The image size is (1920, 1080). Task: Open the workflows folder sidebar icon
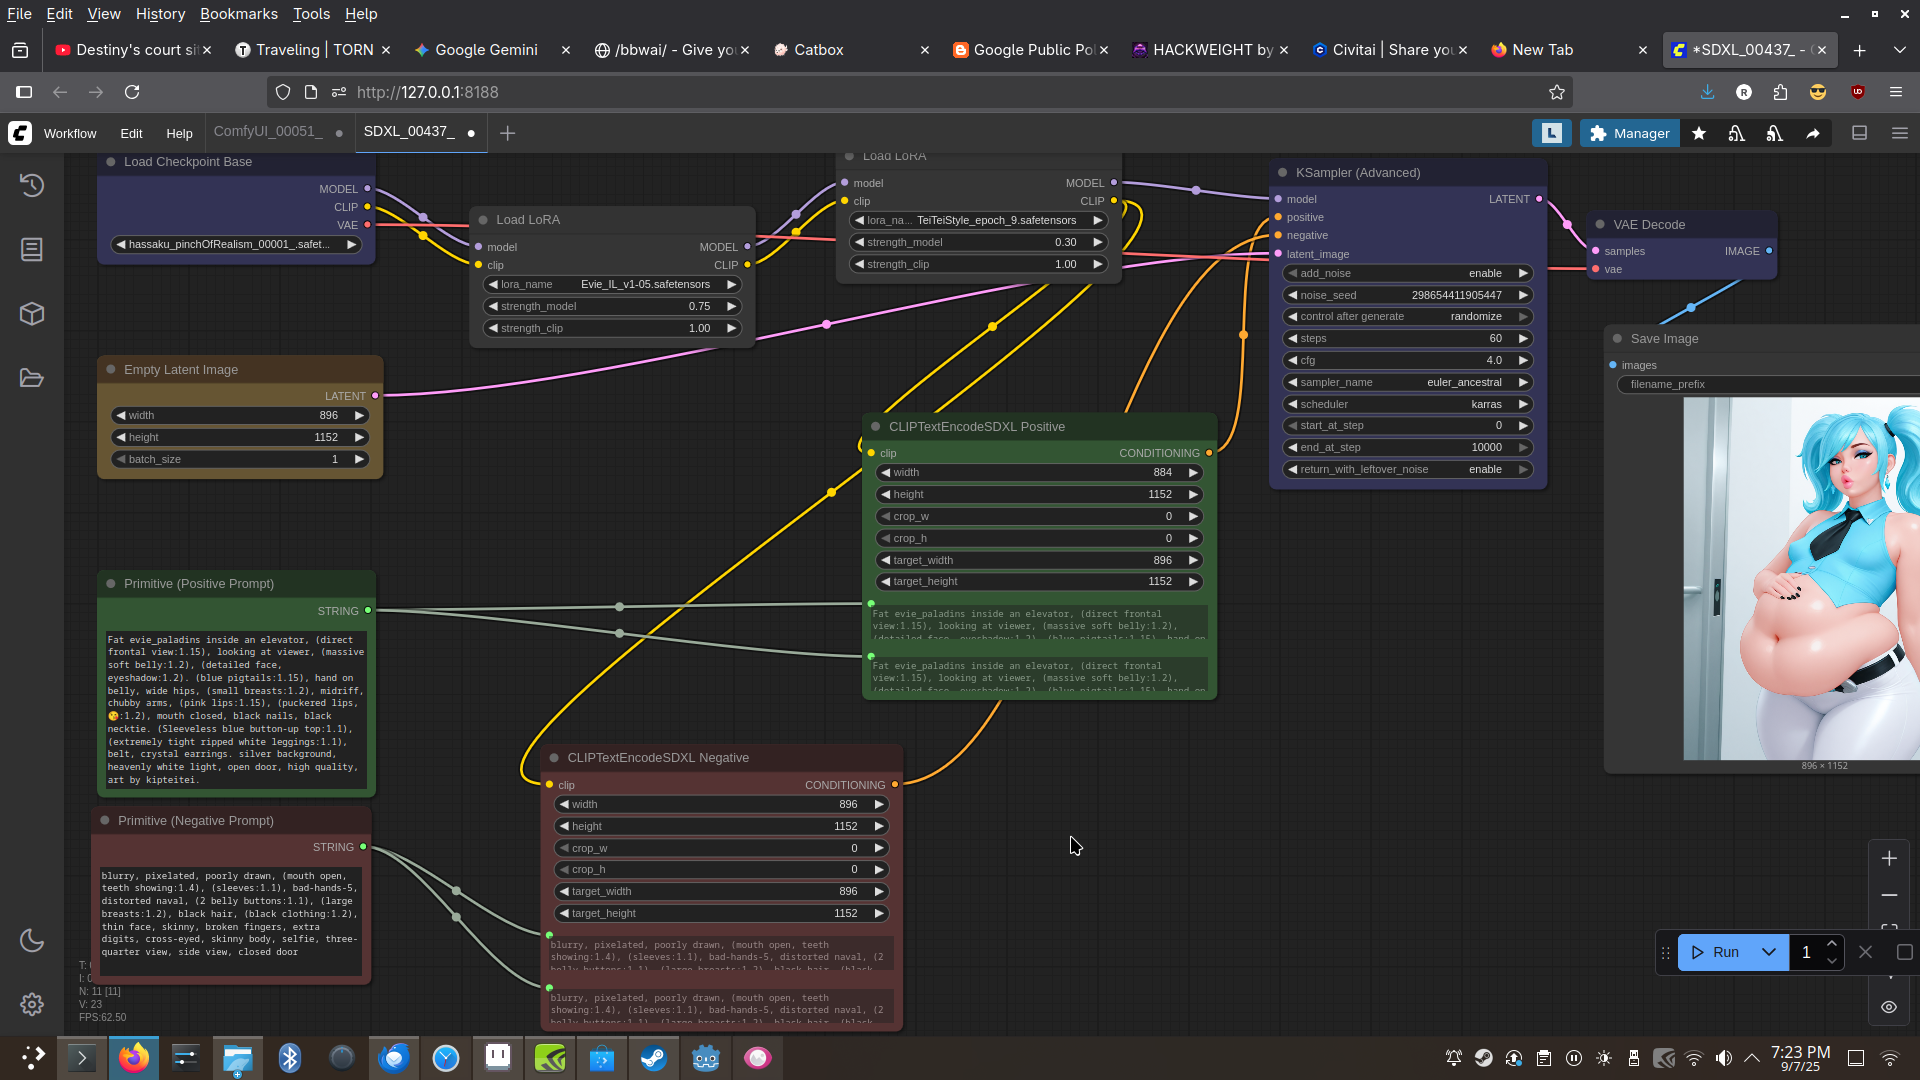click(32, 378)
